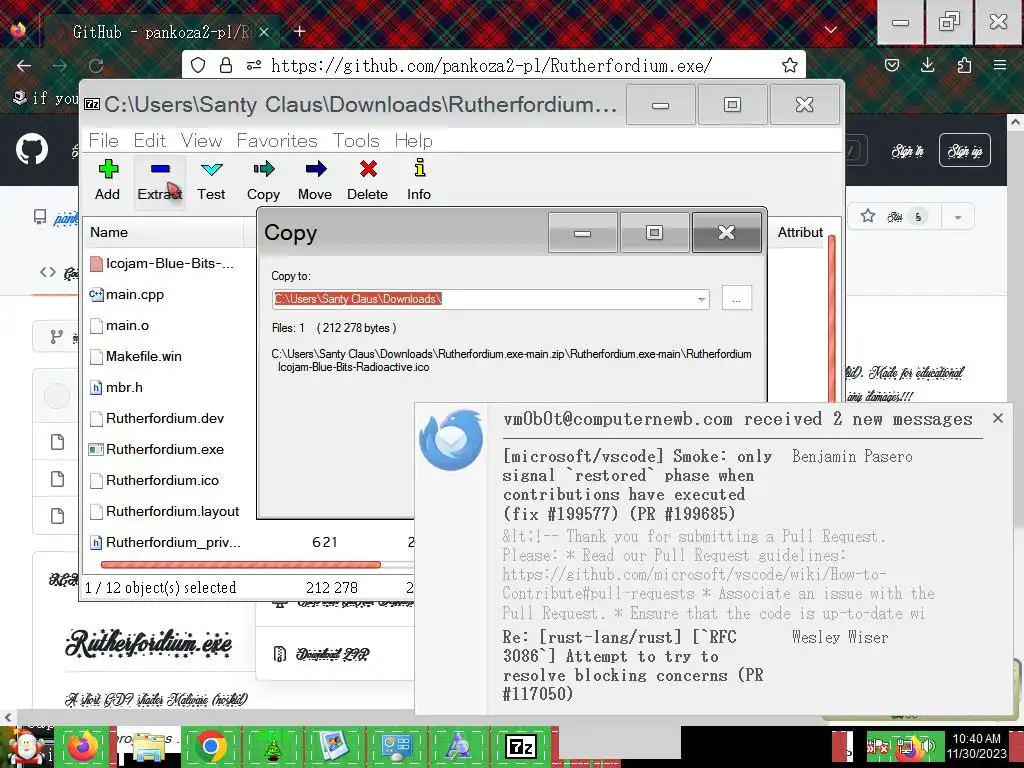Viewport: 1024px width, 768px height.
Task: Click the site padlock icon in the address bar
Action: click(226, 65)
